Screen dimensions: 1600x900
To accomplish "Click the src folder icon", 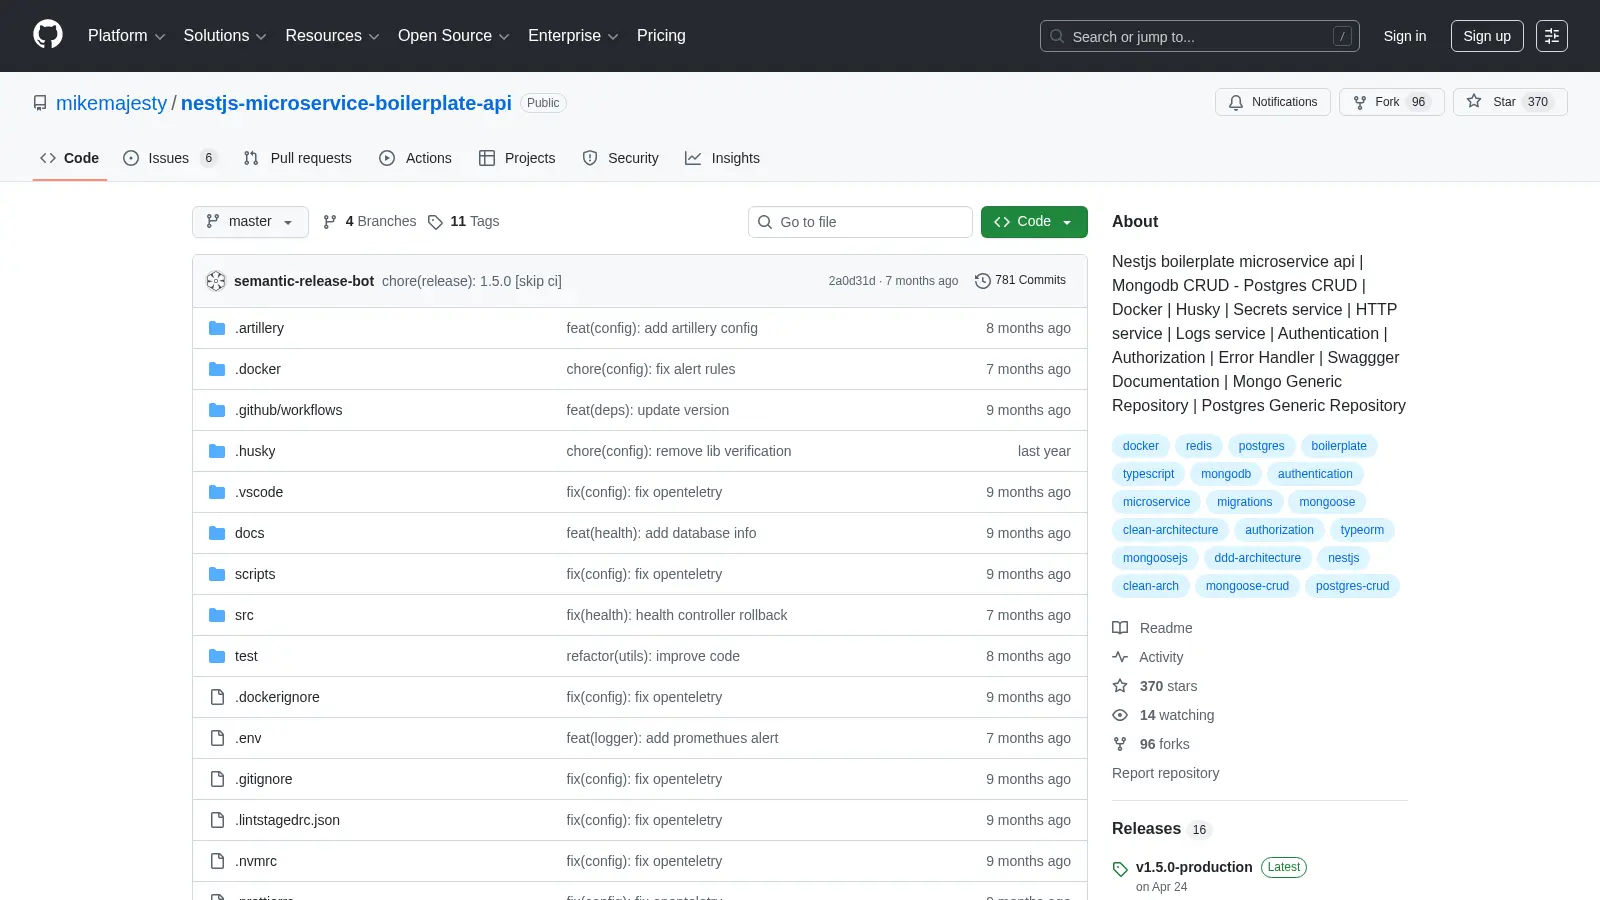I will (217, 615).
